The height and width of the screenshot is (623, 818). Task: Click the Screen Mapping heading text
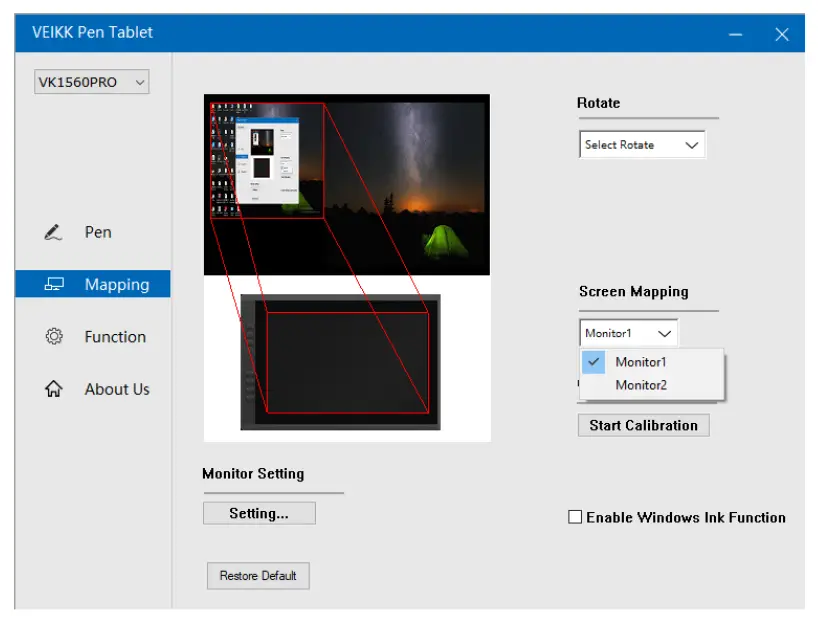634,292
